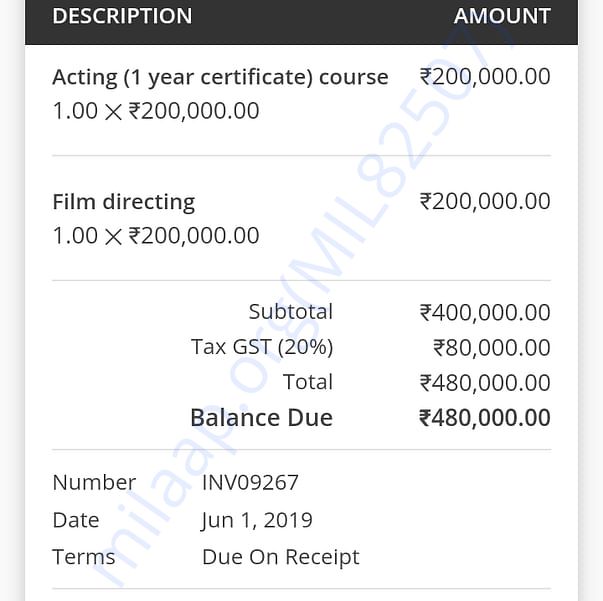Image resolution: width=603 pixels, height=601 pixels.
Task: Click the Total label
Action: [x=308, y=382]
